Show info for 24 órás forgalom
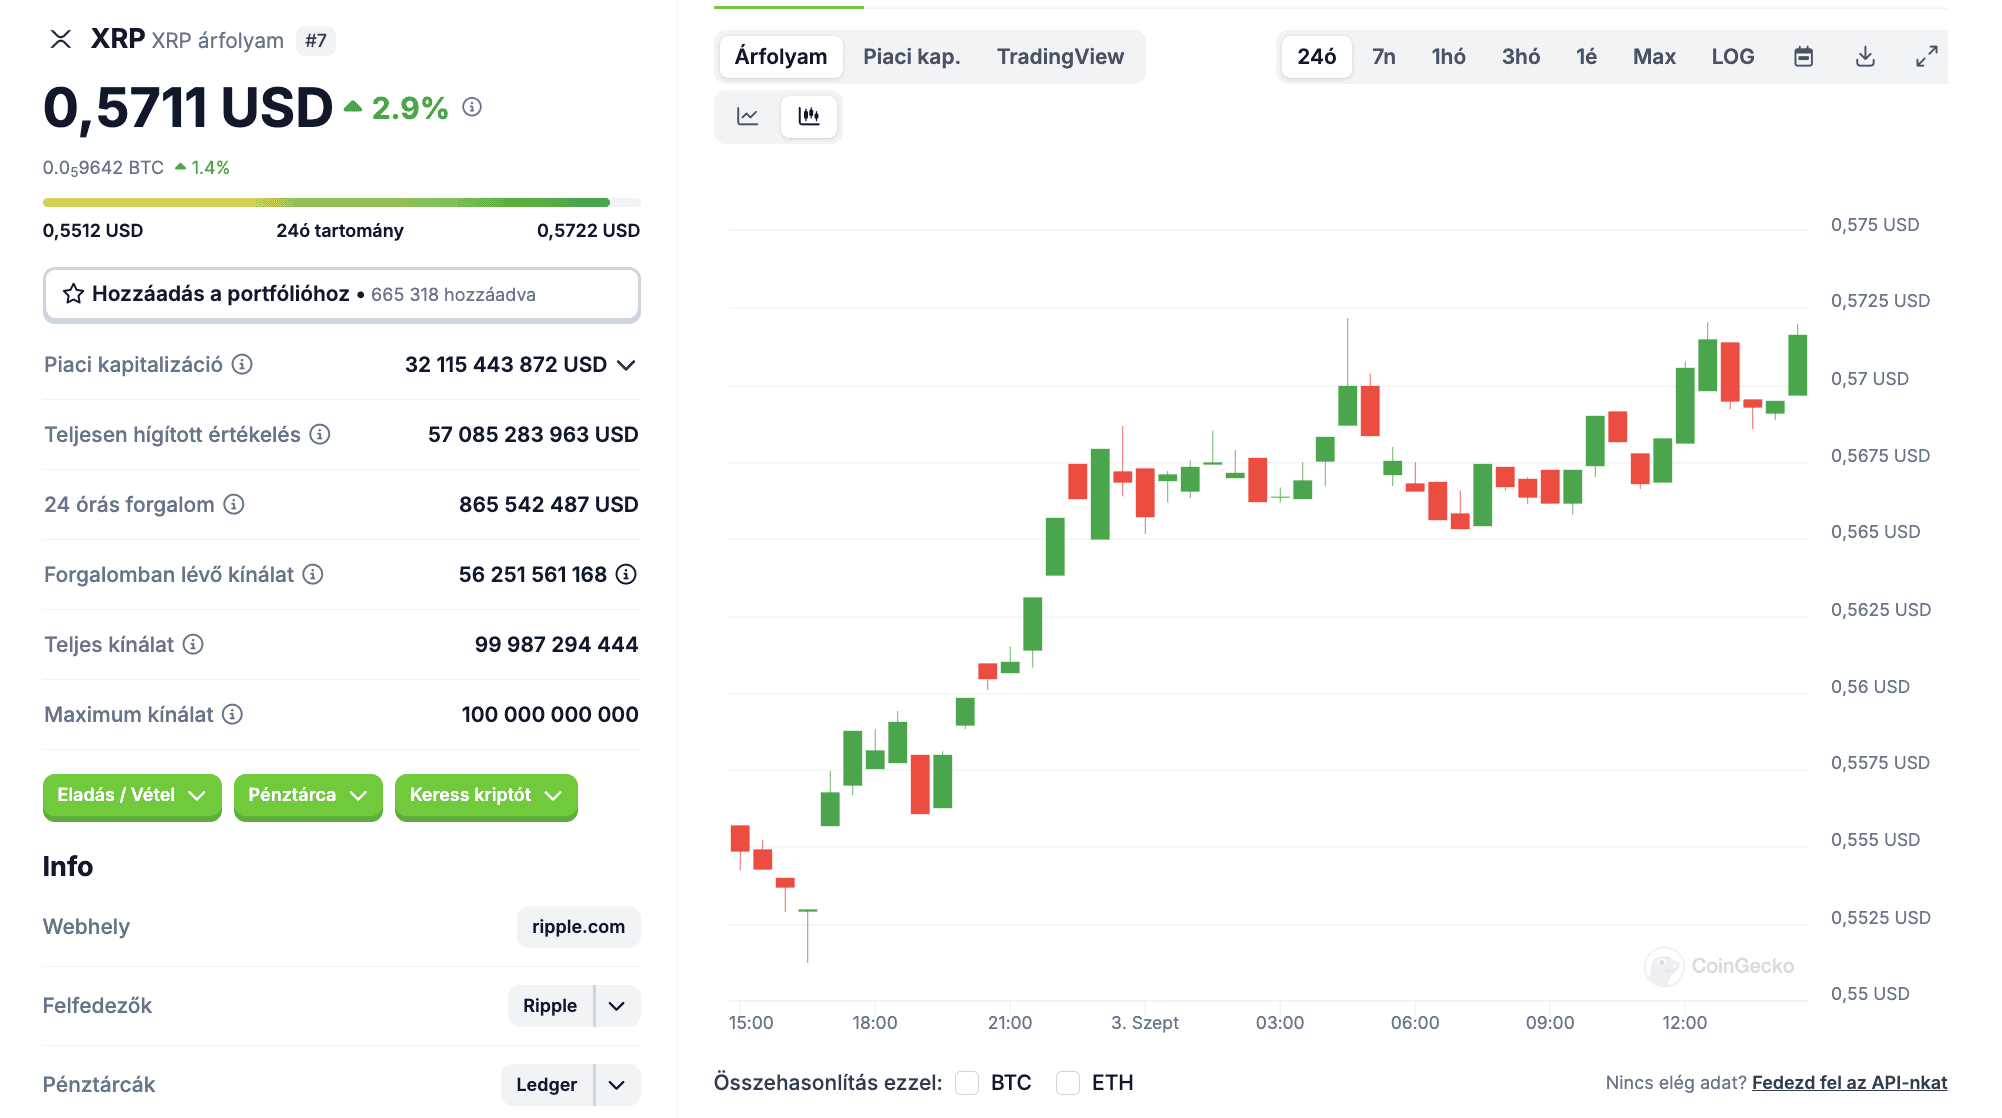Image resolution: width=2002 pixels, height=1118 pixels. [234, 504]
